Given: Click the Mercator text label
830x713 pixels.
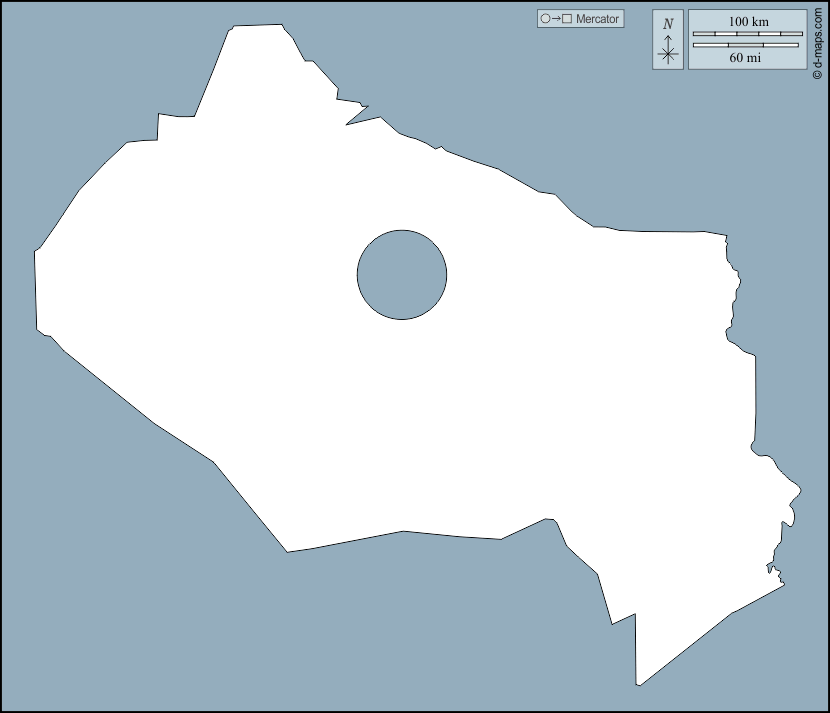Looking at the screenshot, I should coord(597,18).
